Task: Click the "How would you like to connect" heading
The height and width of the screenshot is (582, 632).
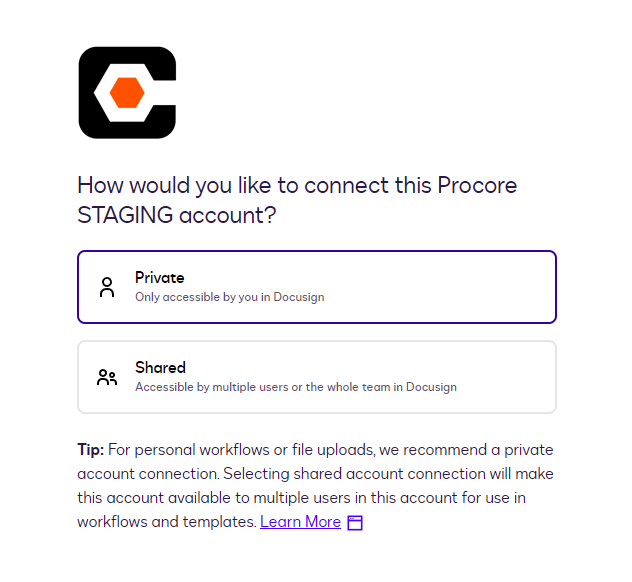Action: [x=297, y=186]
